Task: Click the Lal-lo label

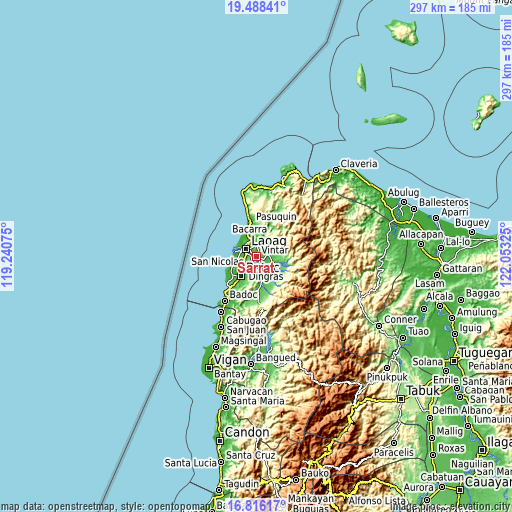Action: [458, 242]
